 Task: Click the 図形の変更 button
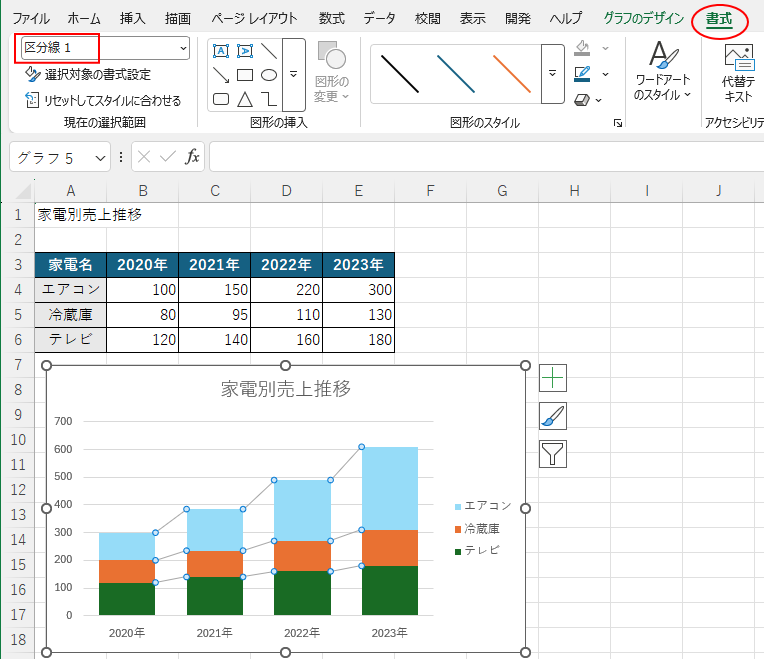click(332, 72)
